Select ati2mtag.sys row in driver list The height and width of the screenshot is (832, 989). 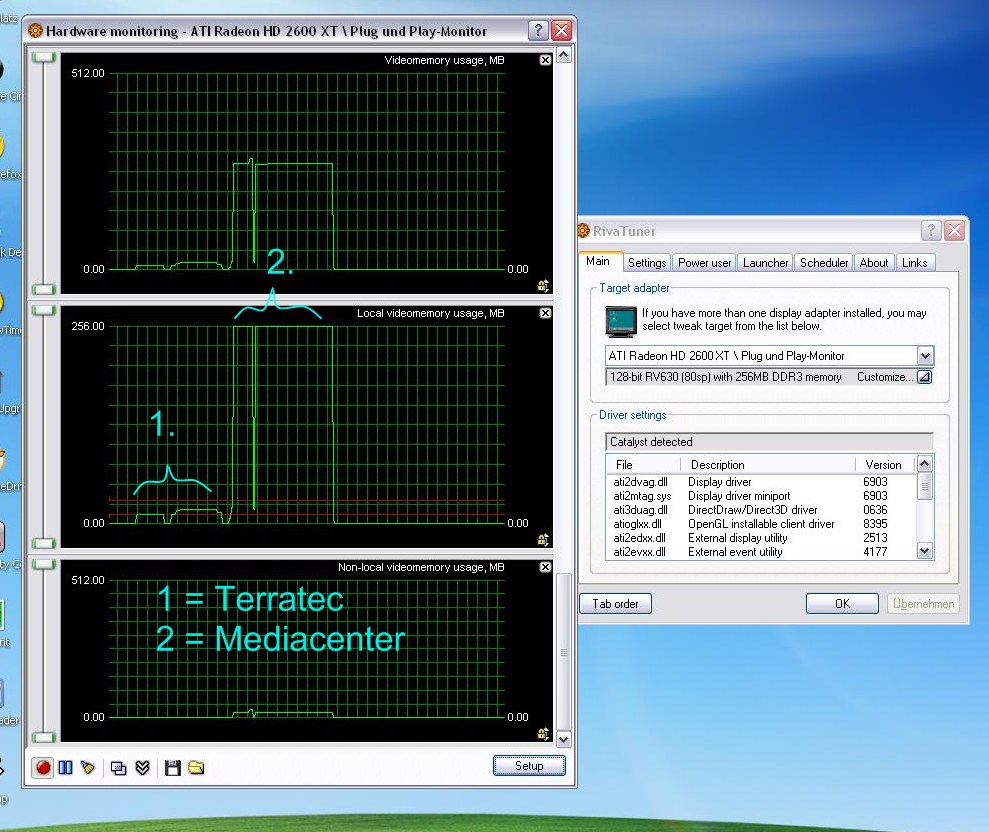(761, 496)
